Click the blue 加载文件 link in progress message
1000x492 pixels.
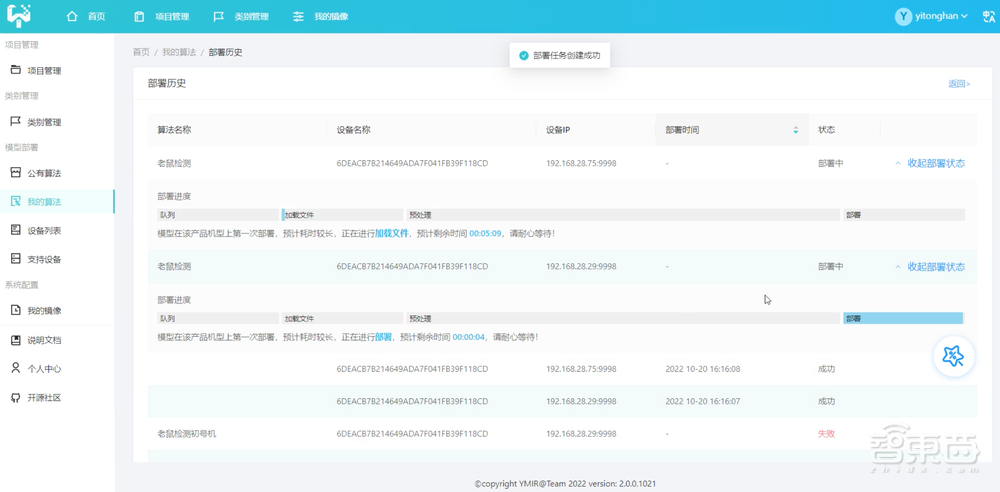coord(391,234)
